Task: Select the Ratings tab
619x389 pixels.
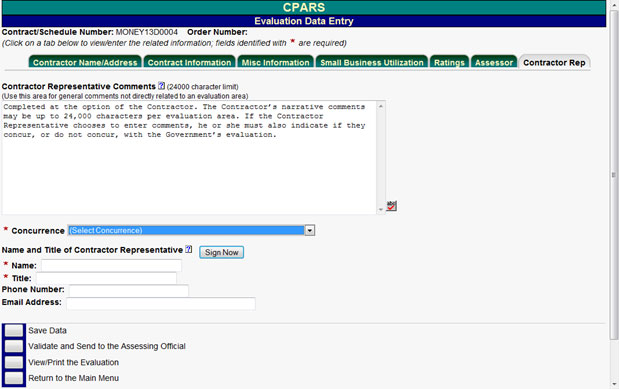Action: [x=449, y=62]
